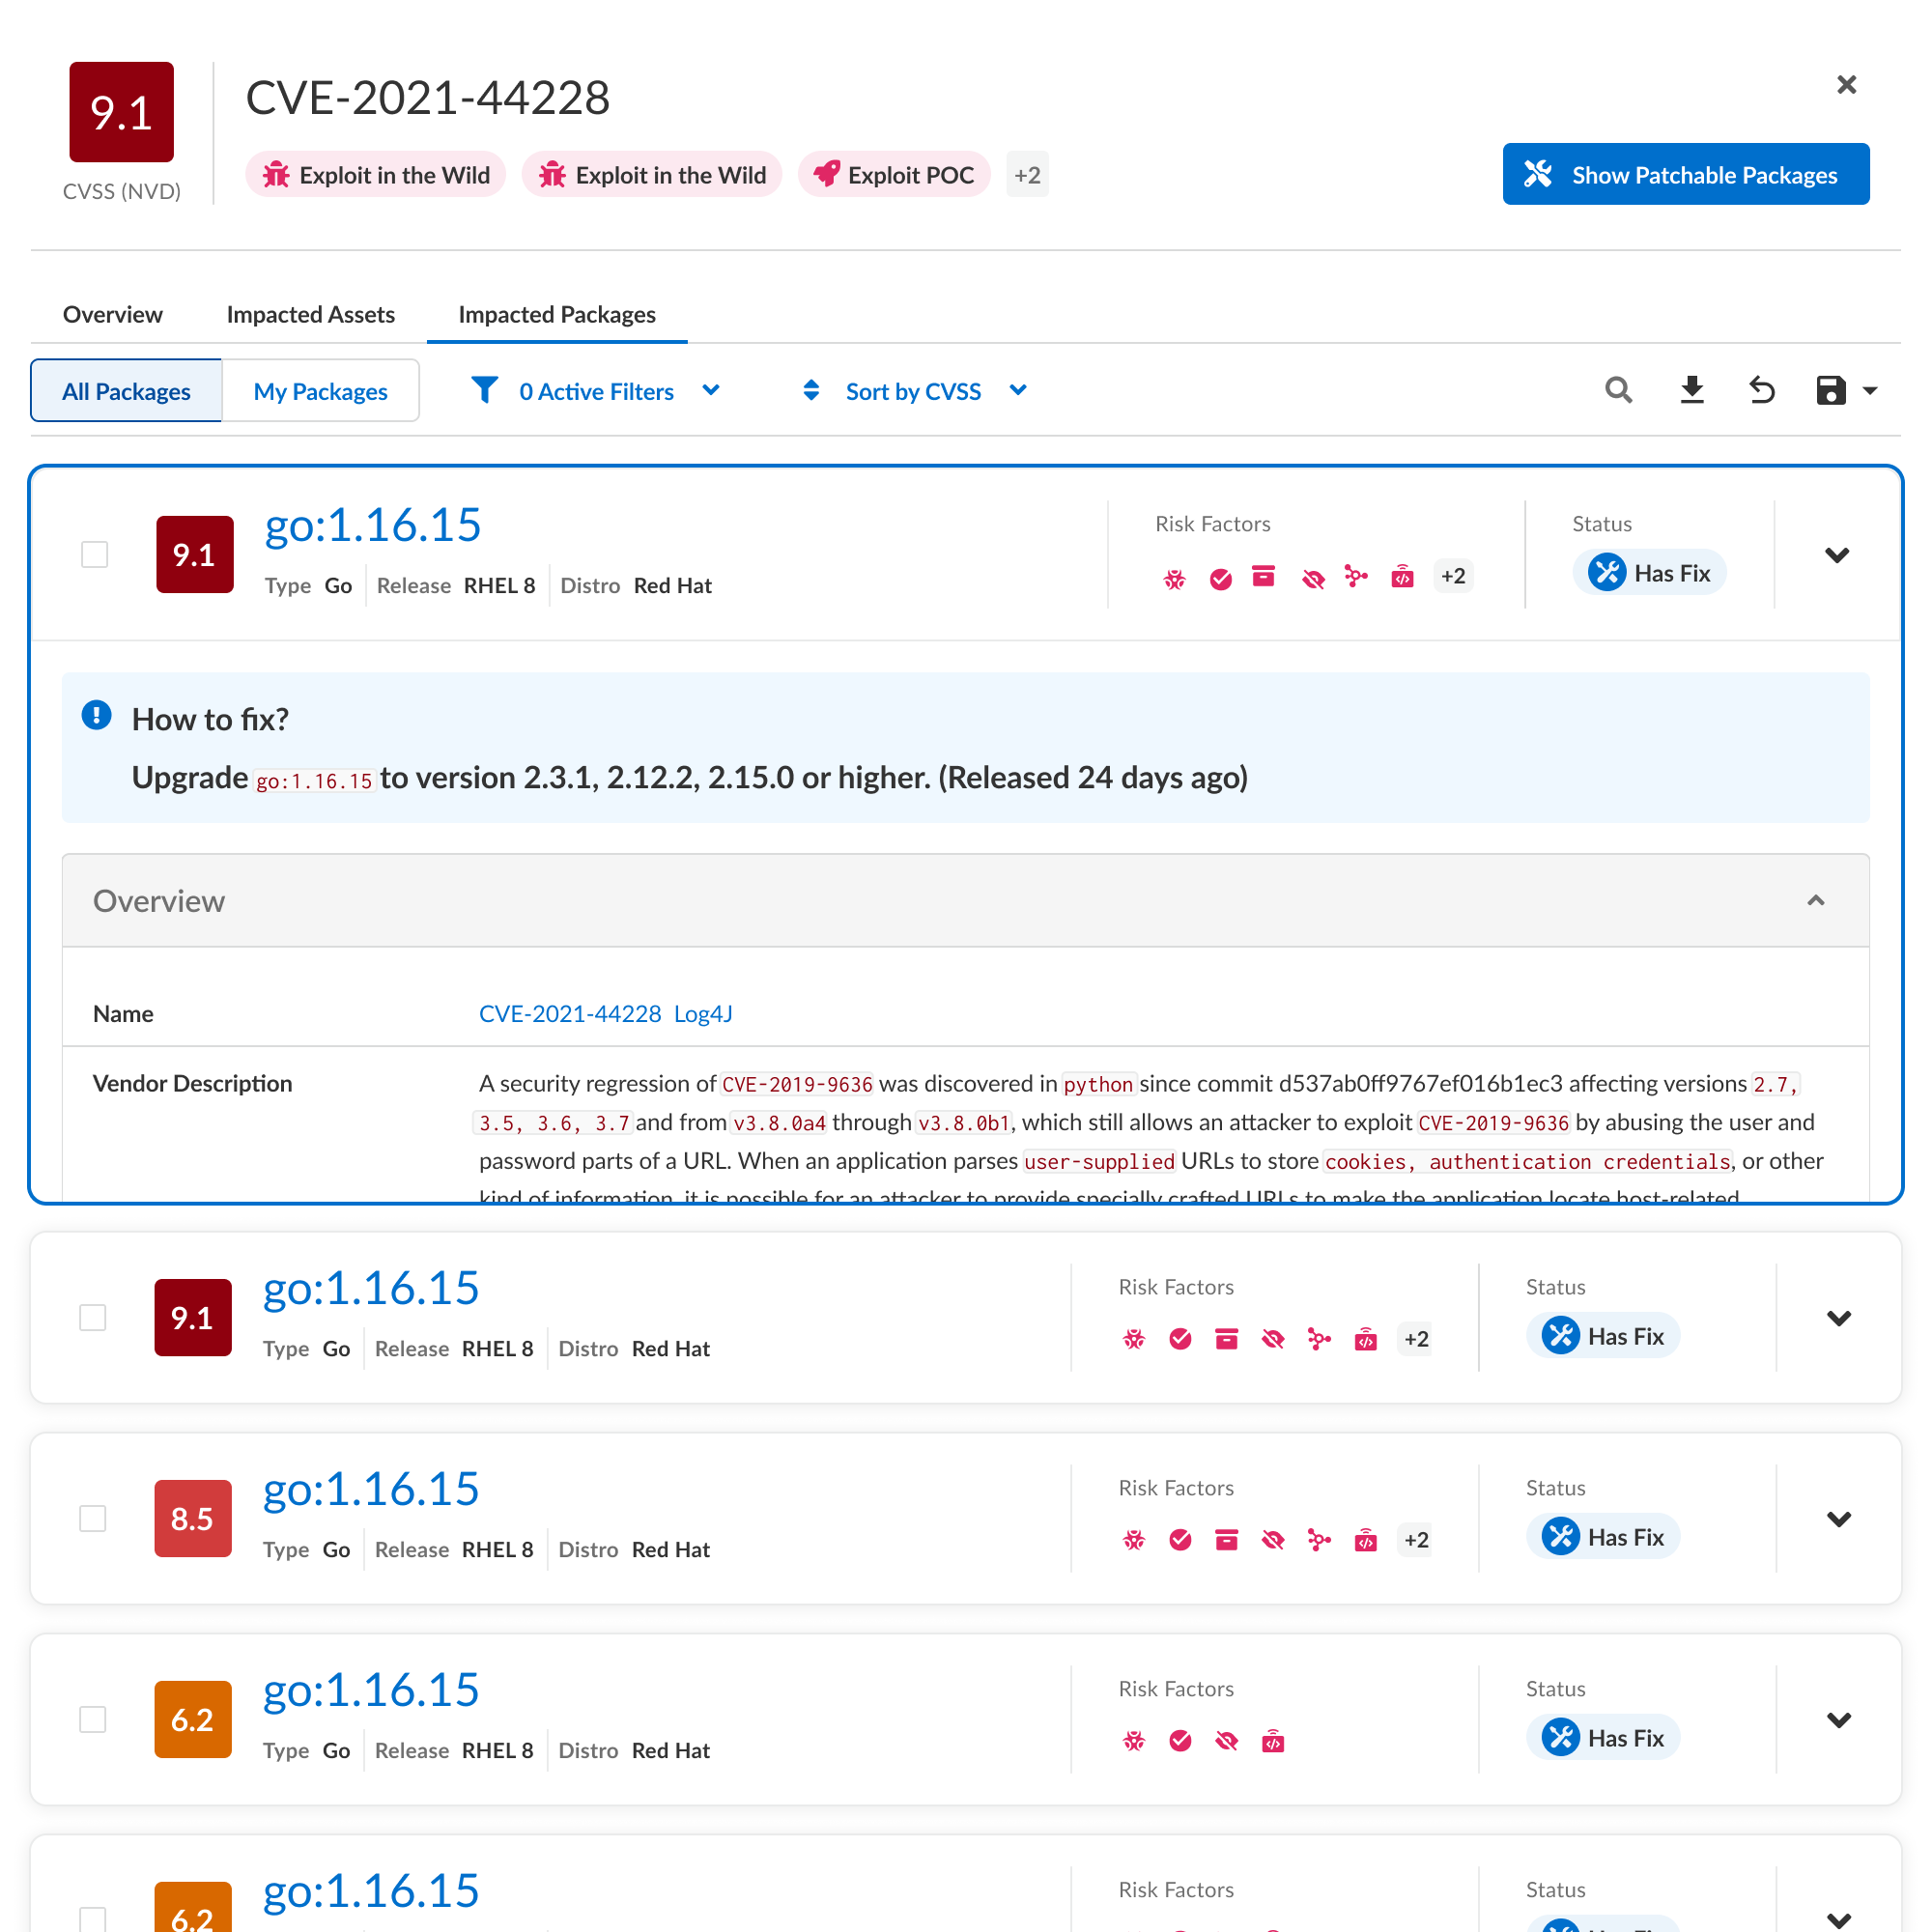Open the CVE-2021-44228 Log4J name link
Screen dimensions: 1932x1932
click(x=605, y=1013)
